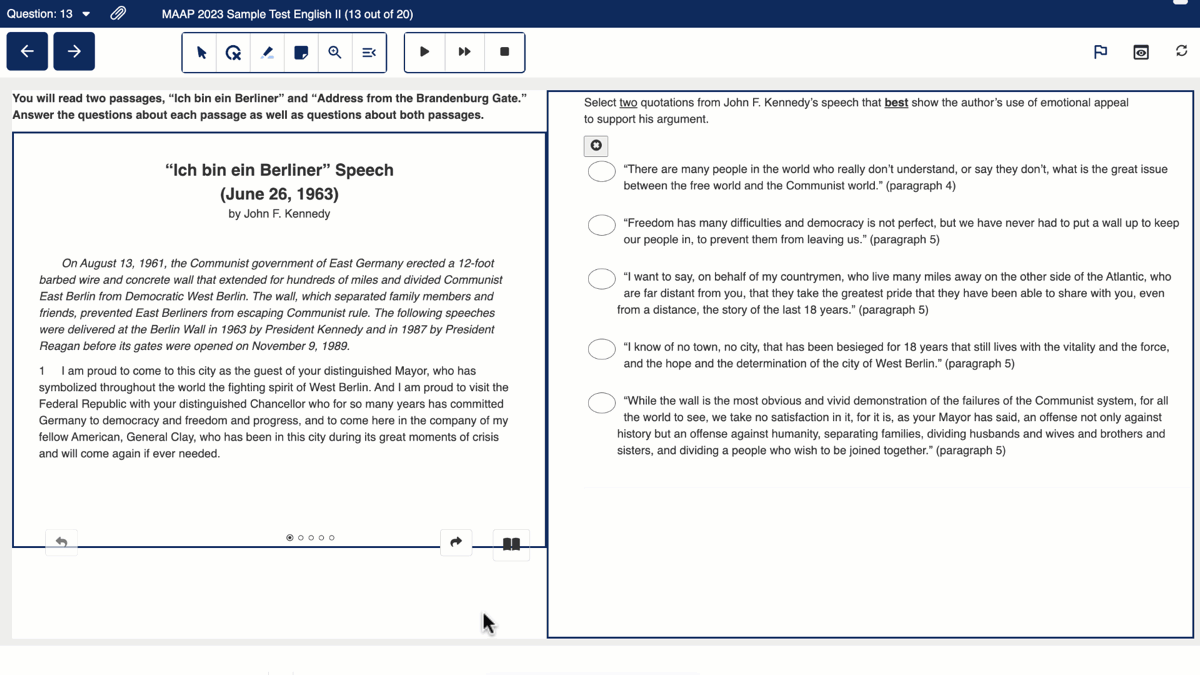1200x675 pixels.
Task: Click the fast-forward audio button
Action: coord(464,52)
